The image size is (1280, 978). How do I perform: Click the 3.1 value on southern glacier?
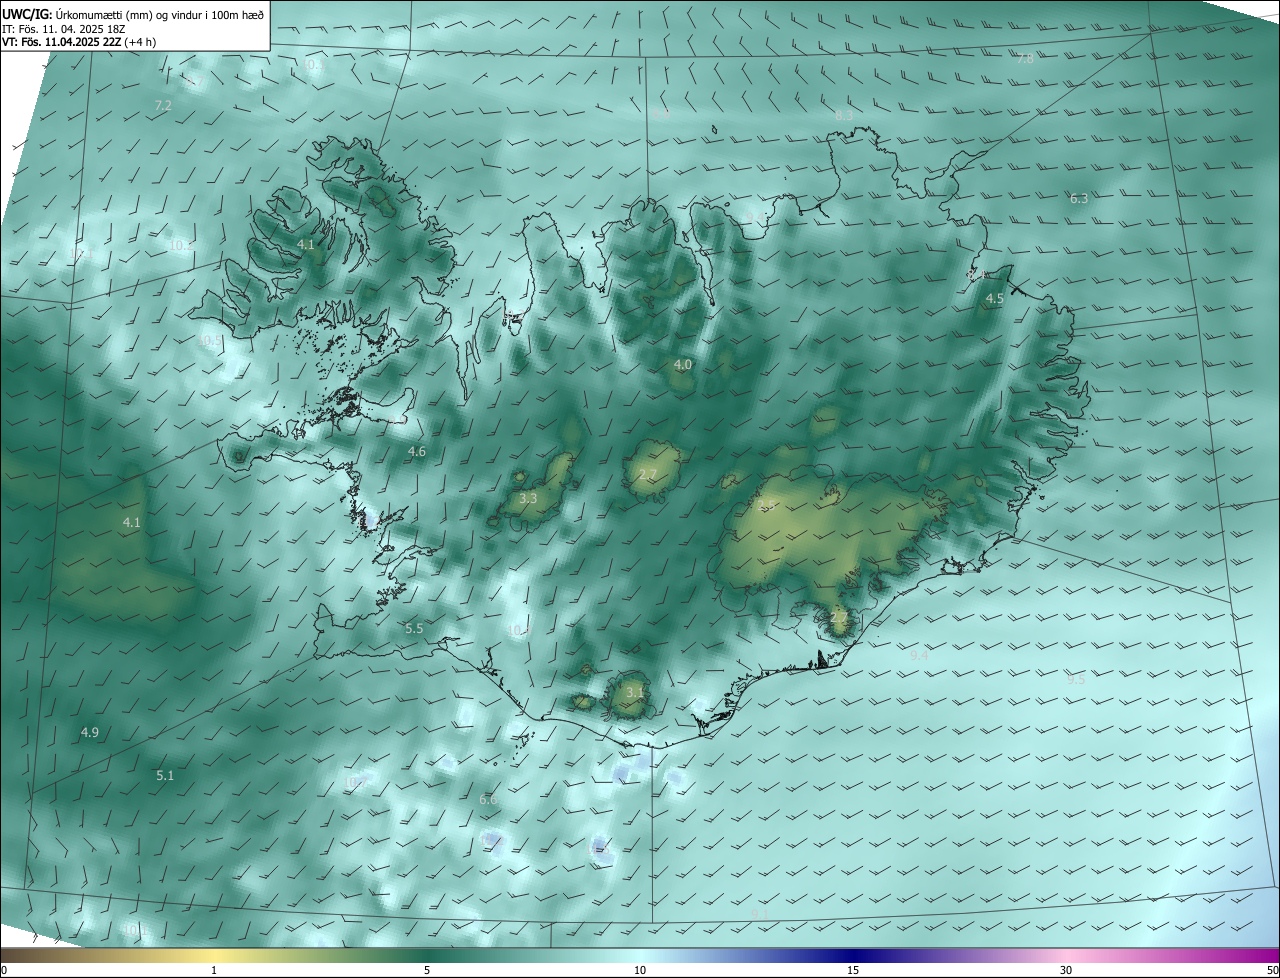(x=634, y=692)
